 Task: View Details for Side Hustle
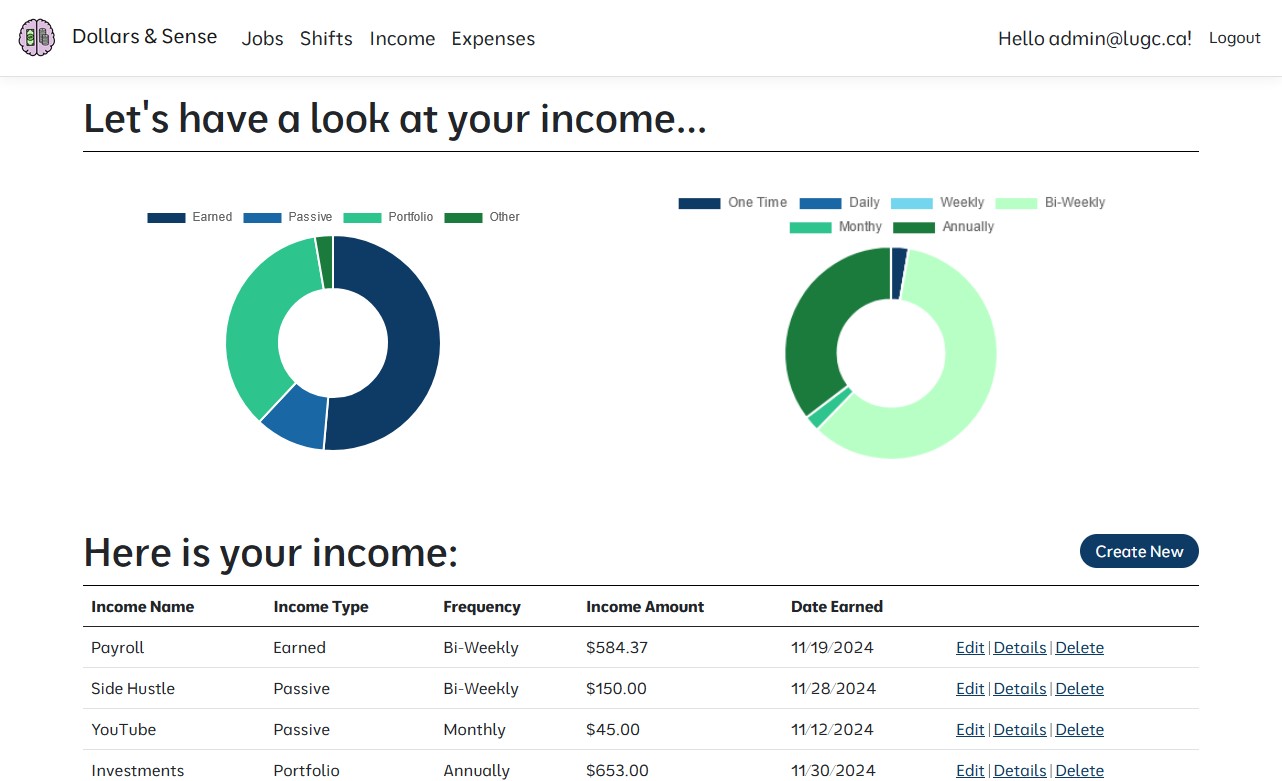(1019, 688)
